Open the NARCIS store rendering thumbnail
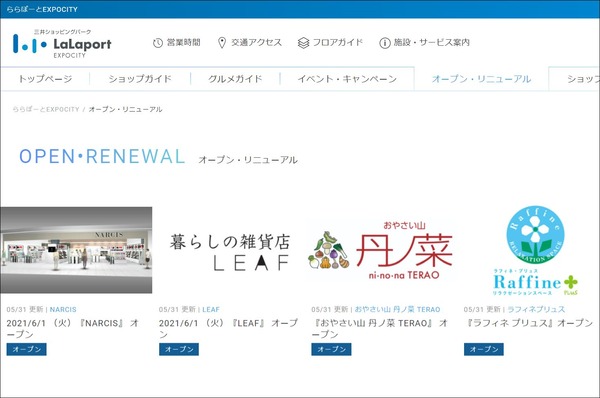Image resolution: width=600 pixels, height=398 pixels. coord(76,250)
